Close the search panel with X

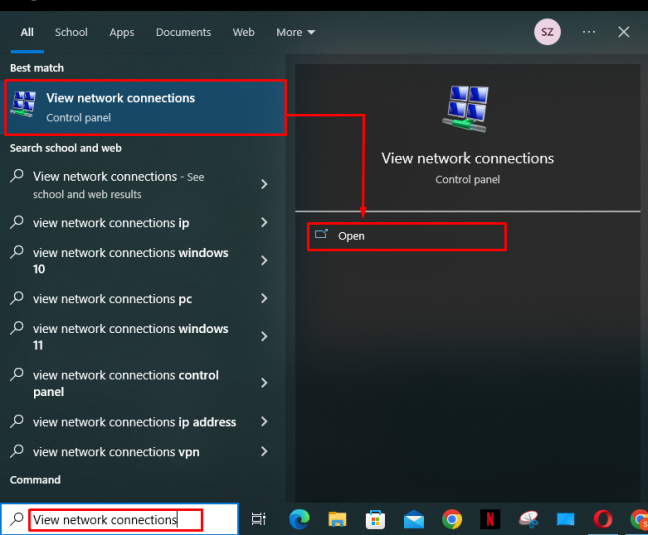(624, 32)
